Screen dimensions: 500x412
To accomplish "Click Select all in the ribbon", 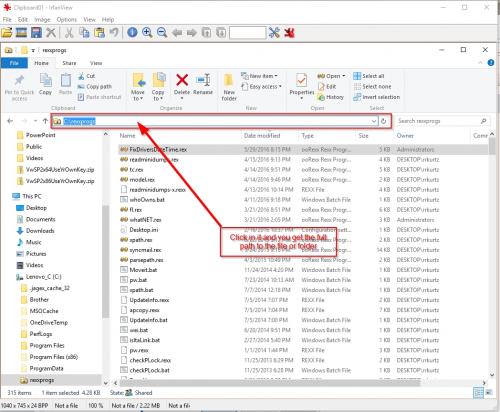I will (369, 76).
